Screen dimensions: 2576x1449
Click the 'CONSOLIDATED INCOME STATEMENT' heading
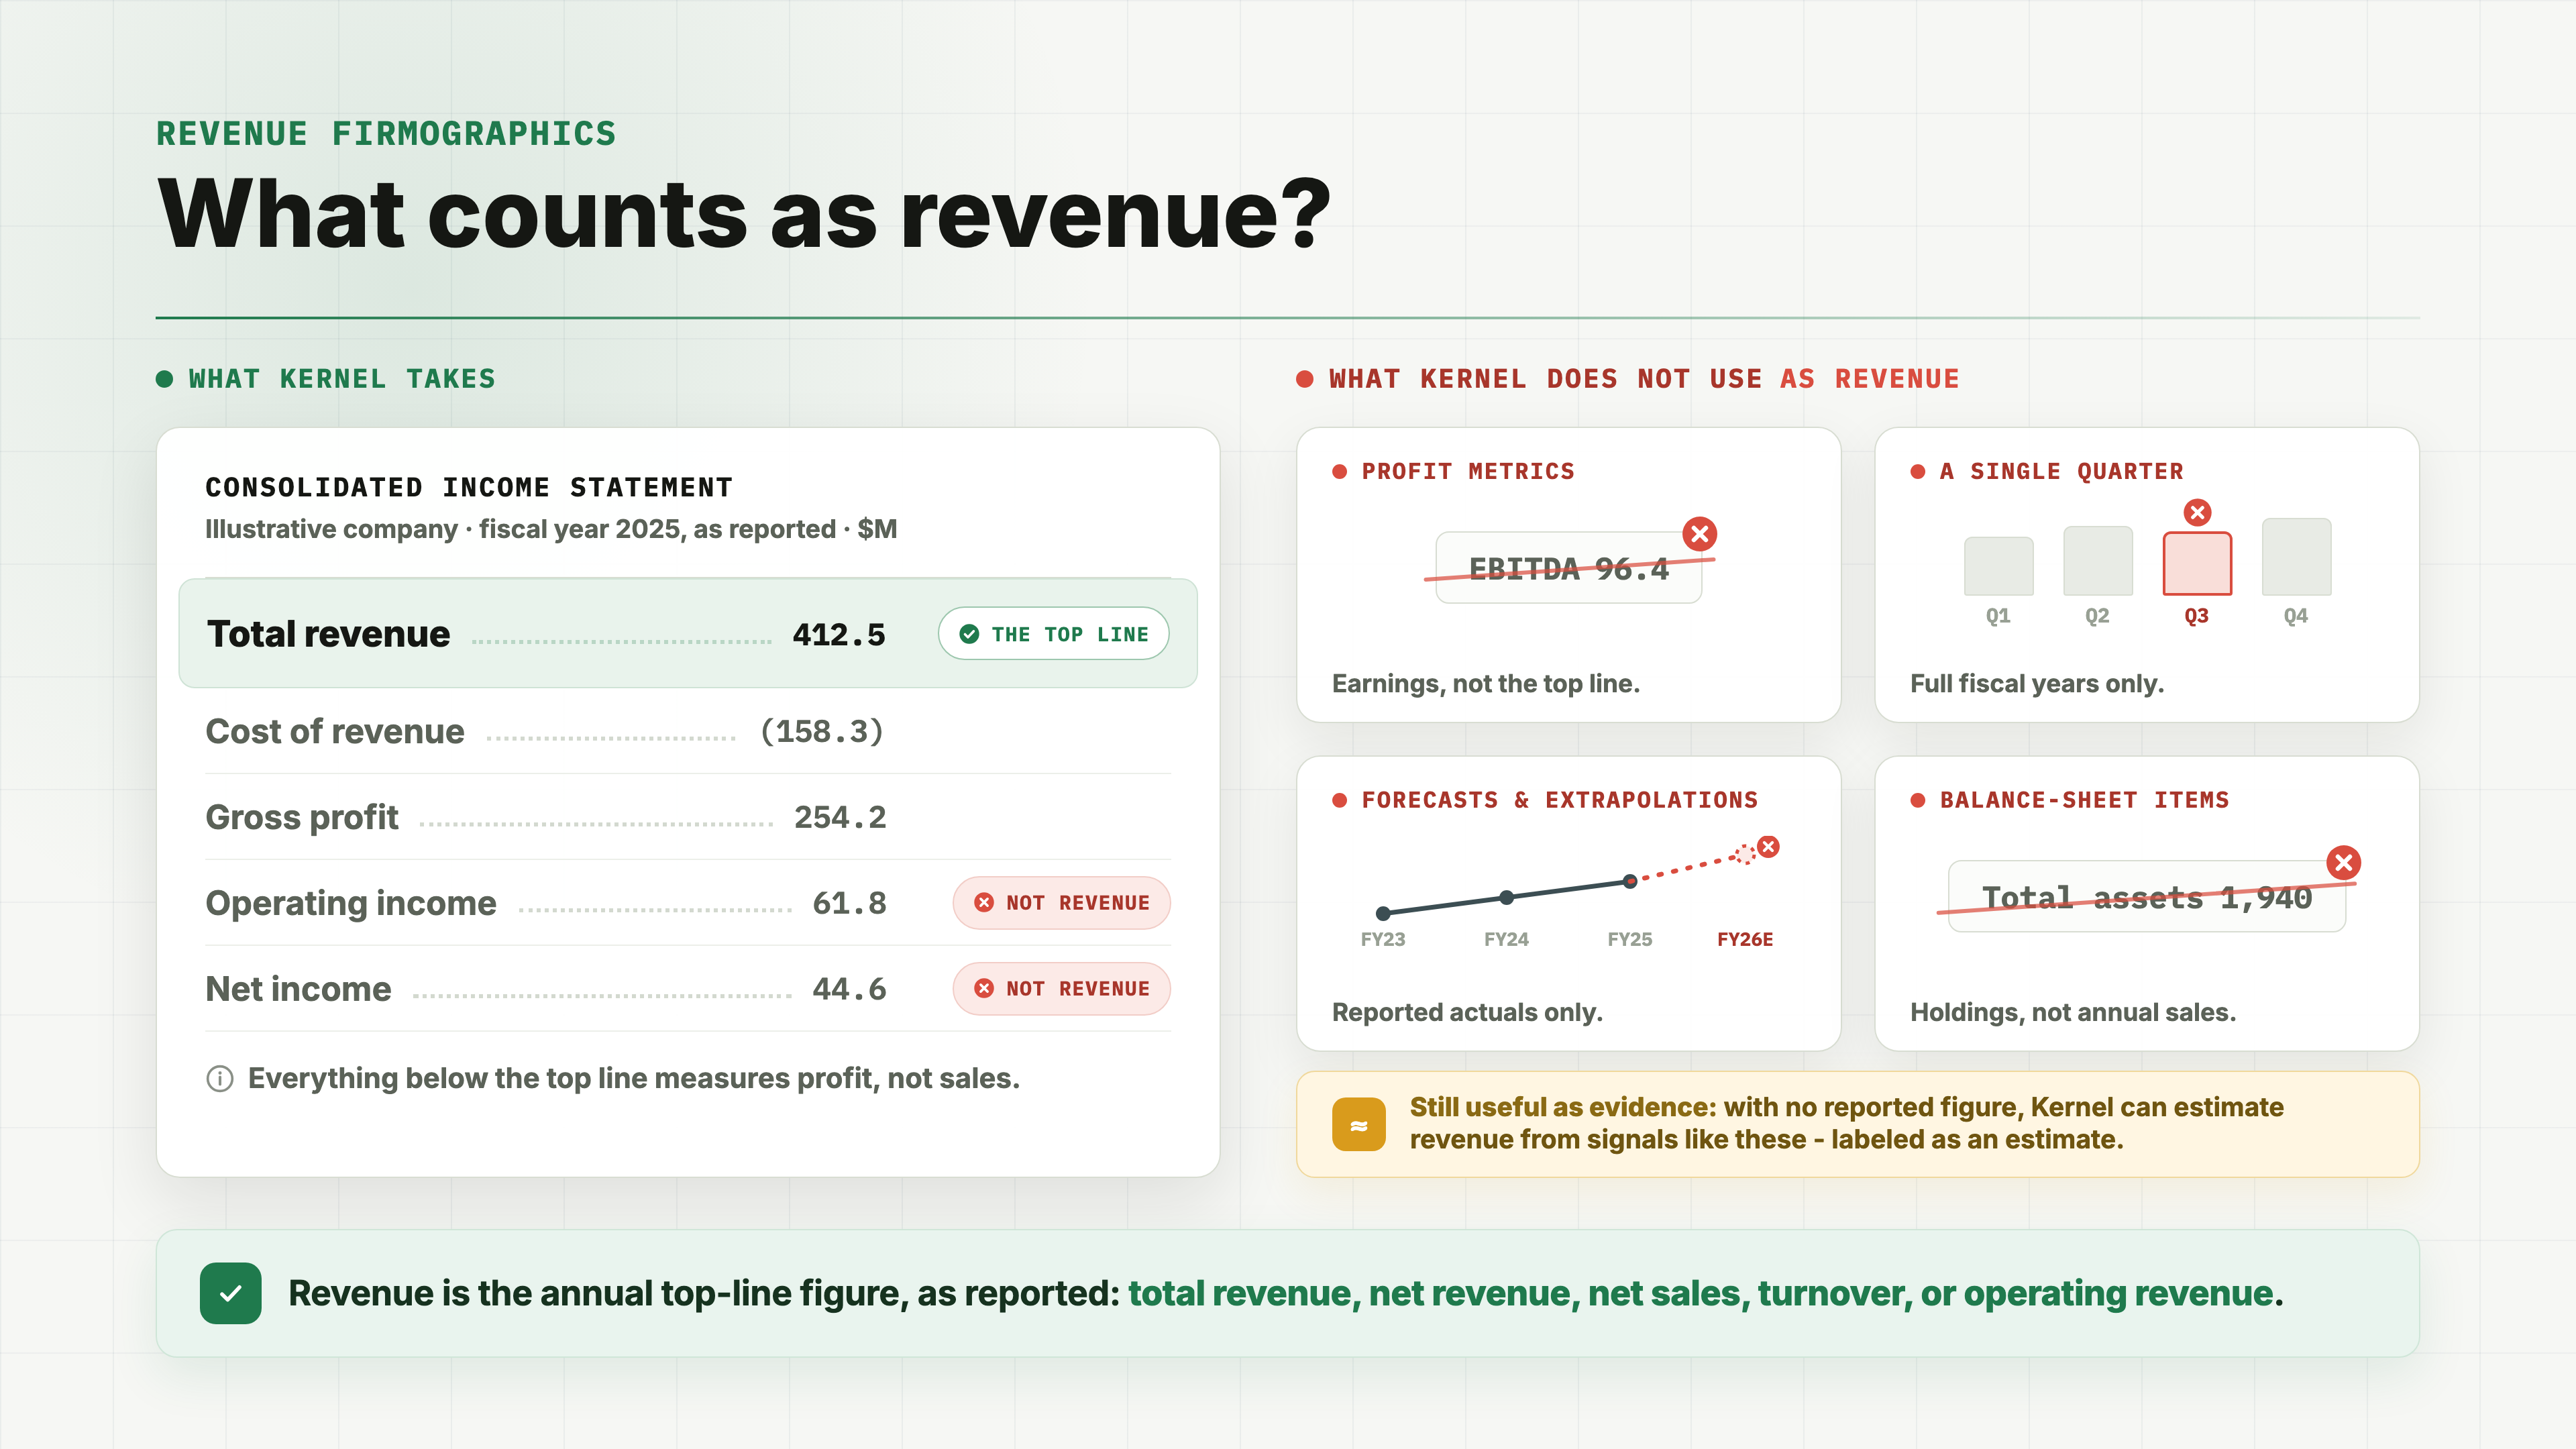pyautogui.click(x=469, y=488)
